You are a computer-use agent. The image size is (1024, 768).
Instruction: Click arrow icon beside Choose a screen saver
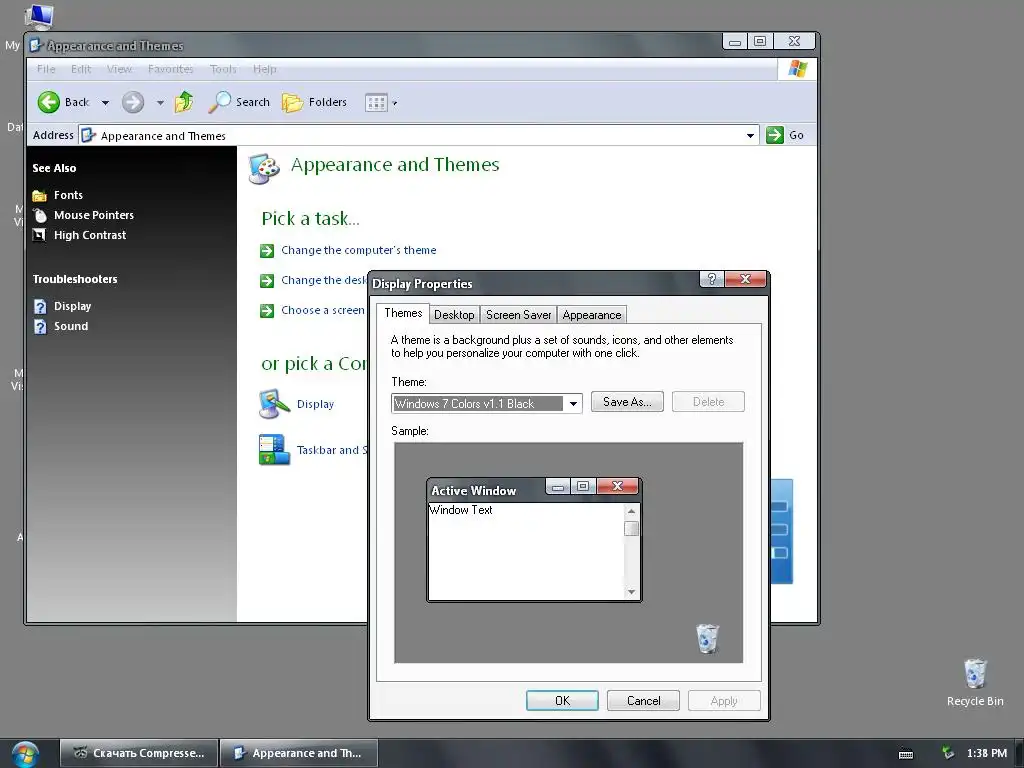tap(267, 311)
